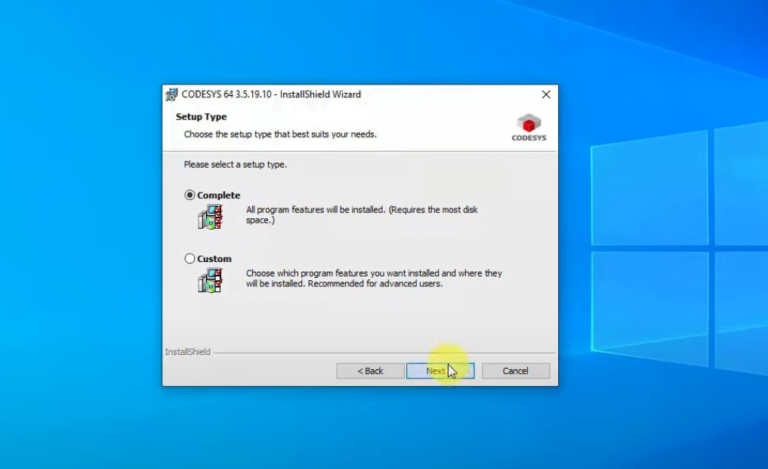The height and width of the screenshot is (469, 768).
Task: Click the bold Complete option label
Action: 219,195
